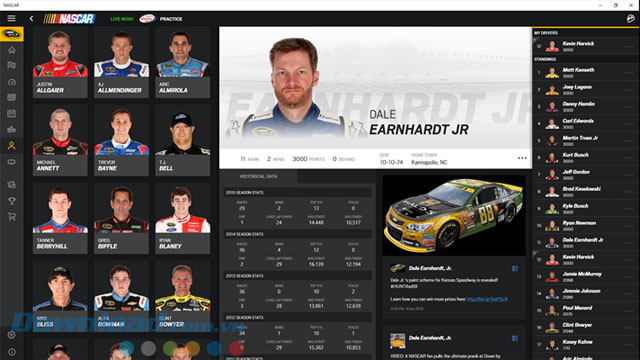This screenshot has height=360, width=640.
Task: Open the trophy icon in sidebar
Action: coord(11,201)
